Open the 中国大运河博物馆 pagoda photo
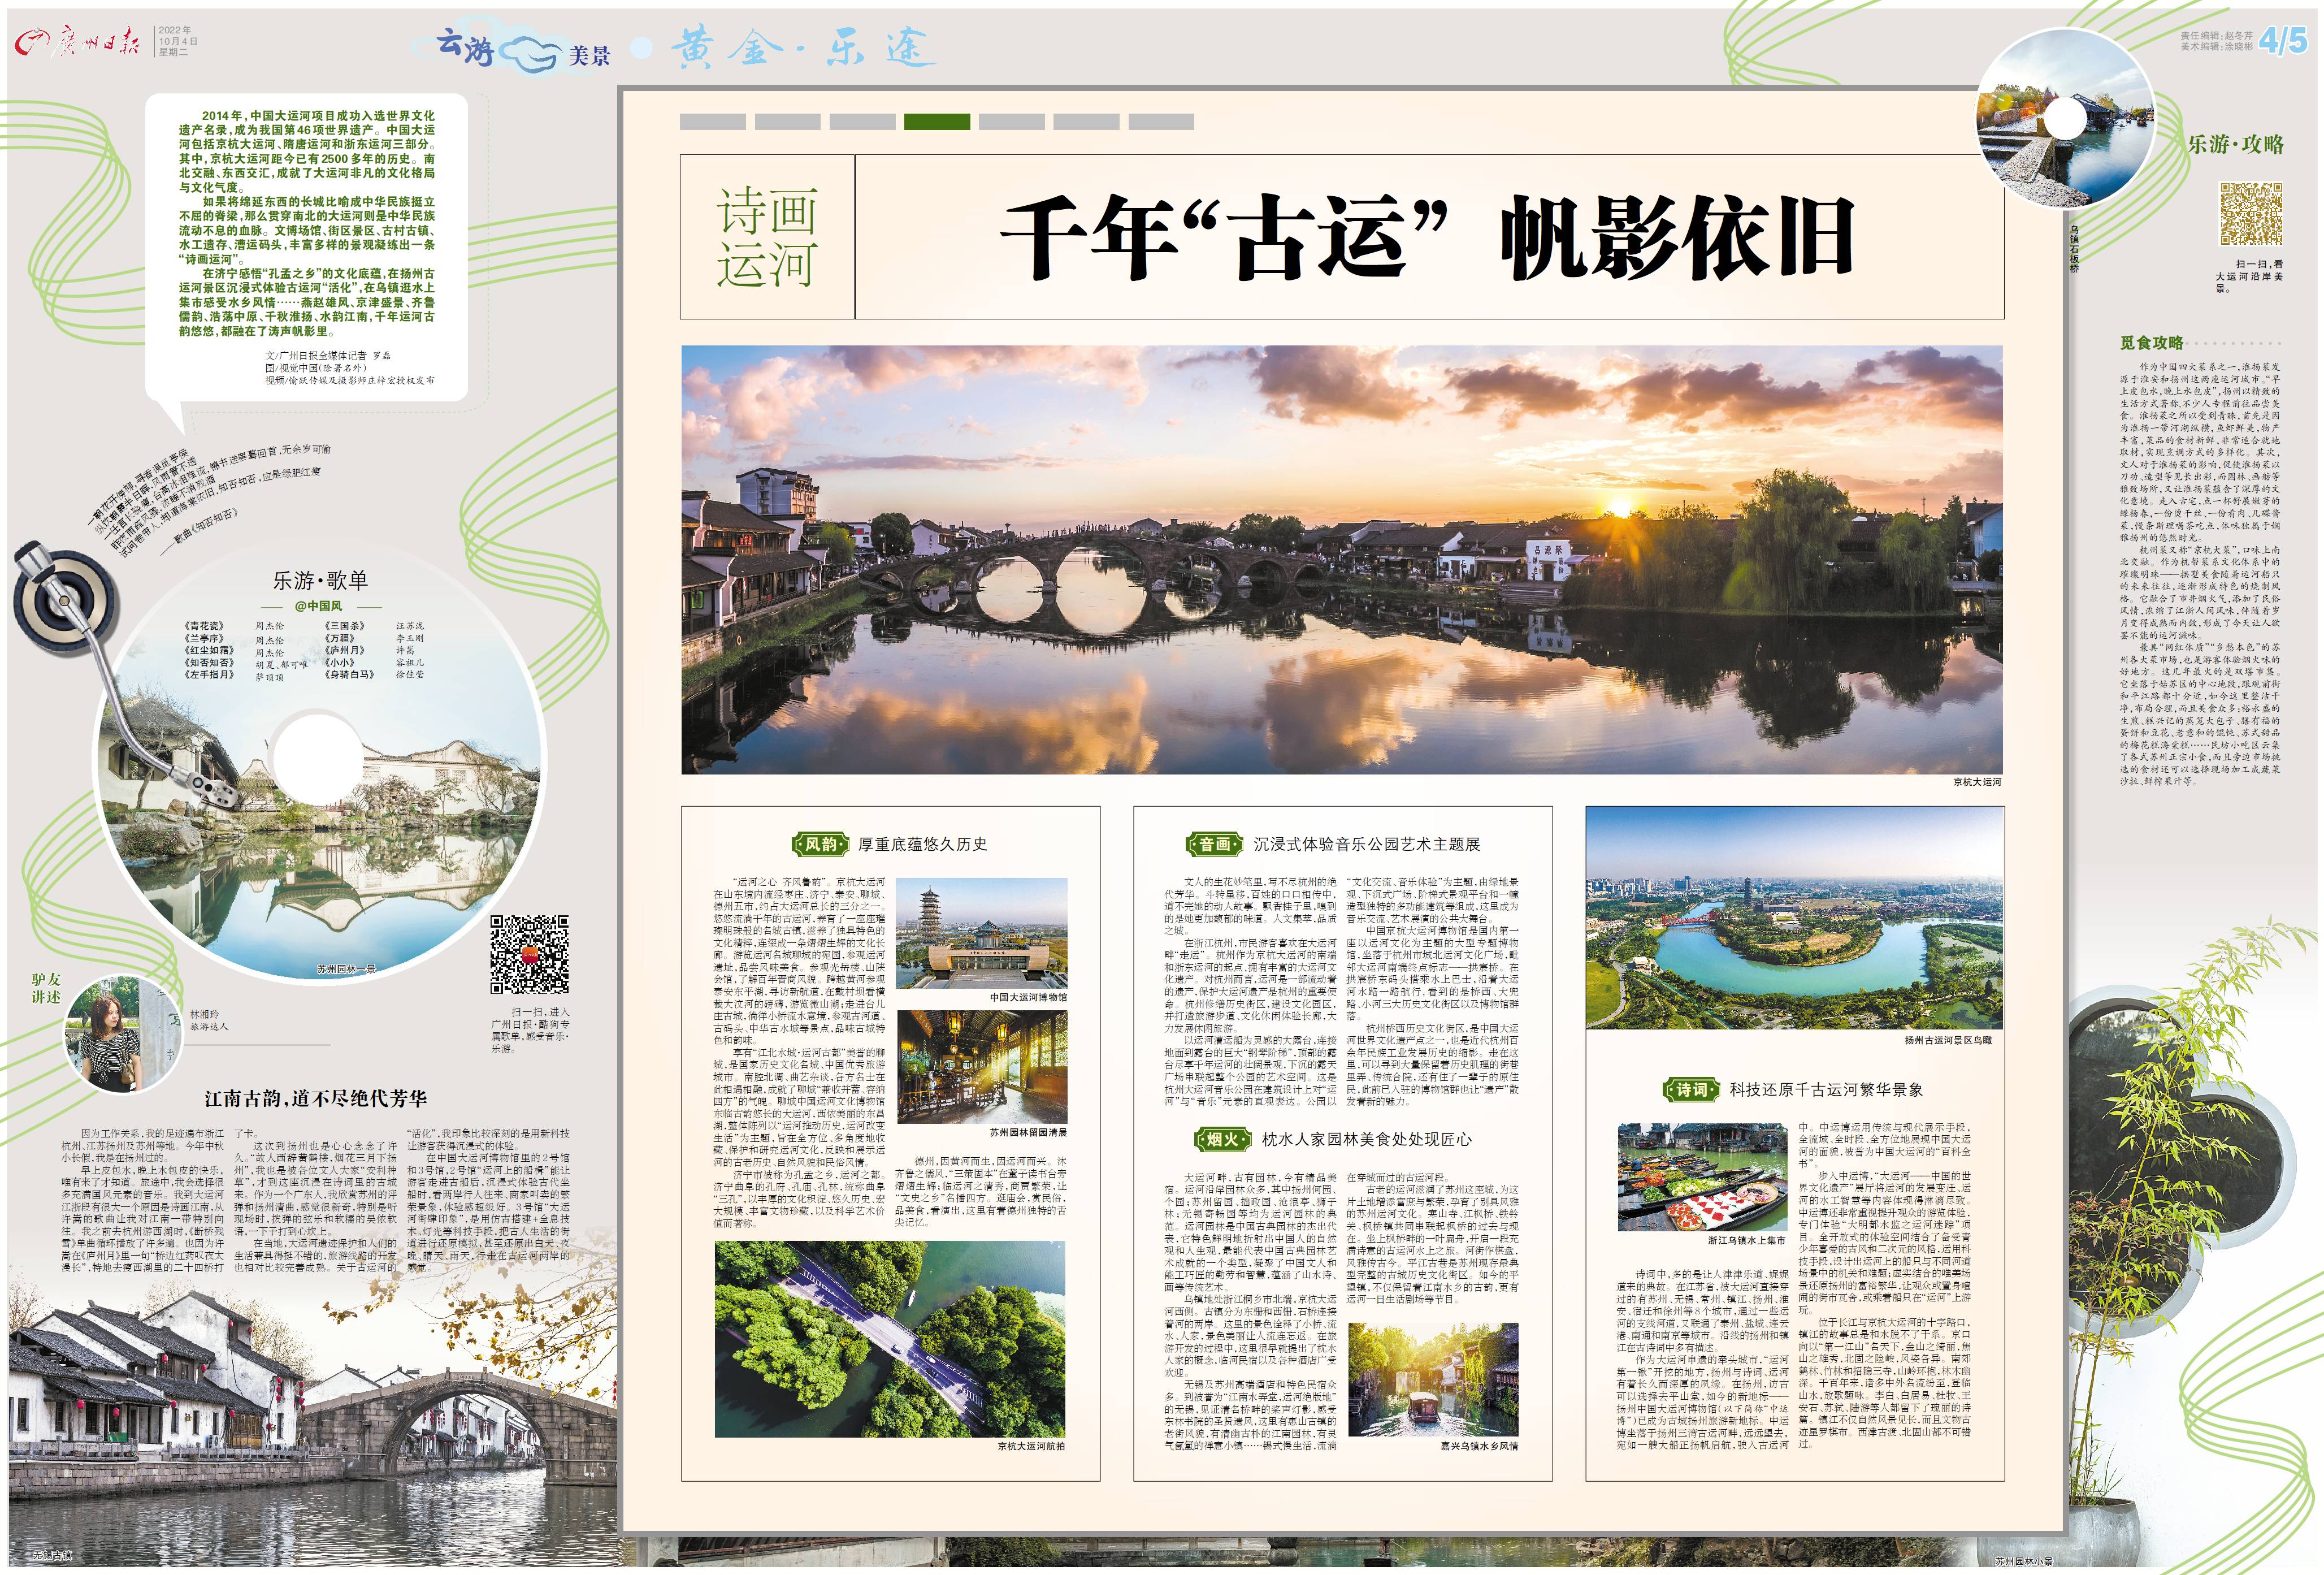Screen dimensions: 2324x1575 [981, 932]
